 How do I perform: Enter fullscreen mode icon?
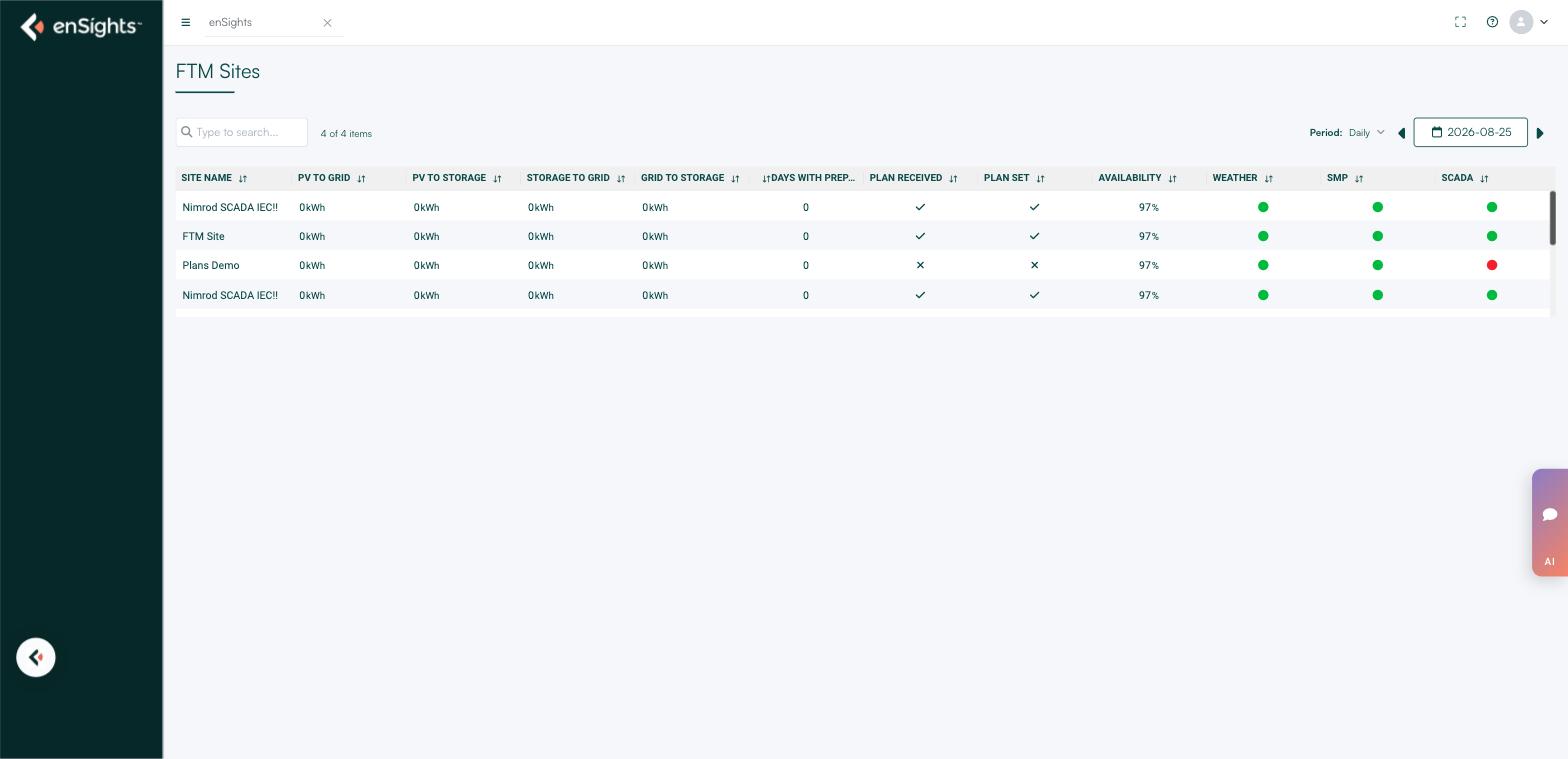tap(1460, 22)
